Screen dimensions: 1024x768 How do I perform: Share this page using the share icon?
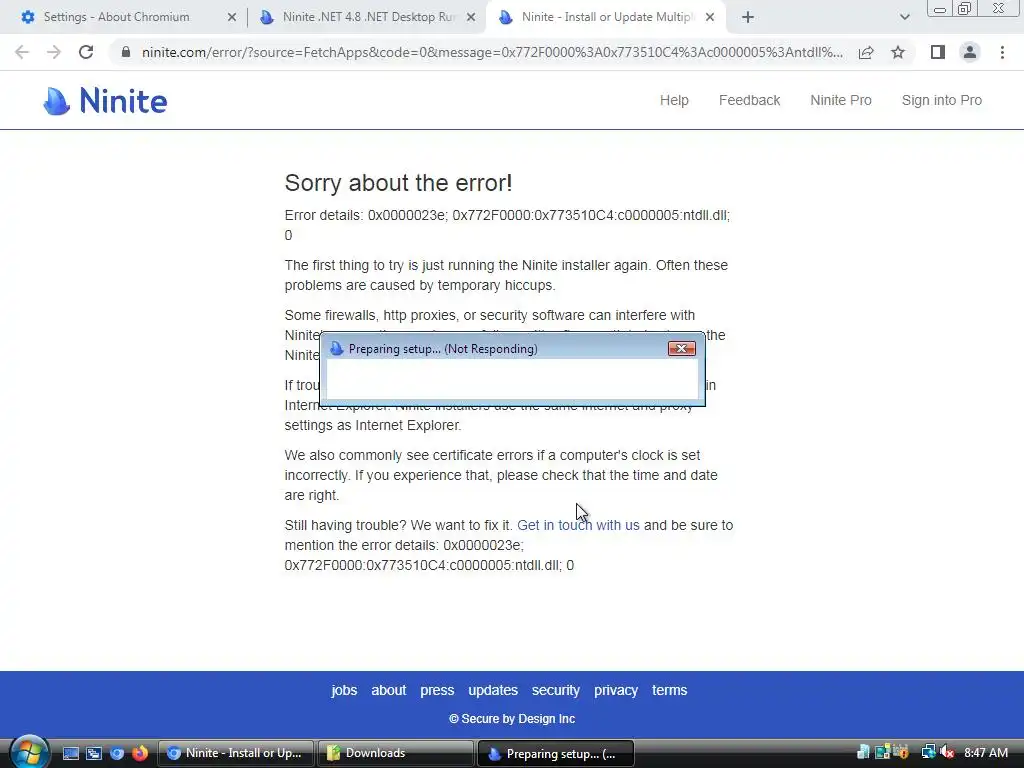[866, 52]
